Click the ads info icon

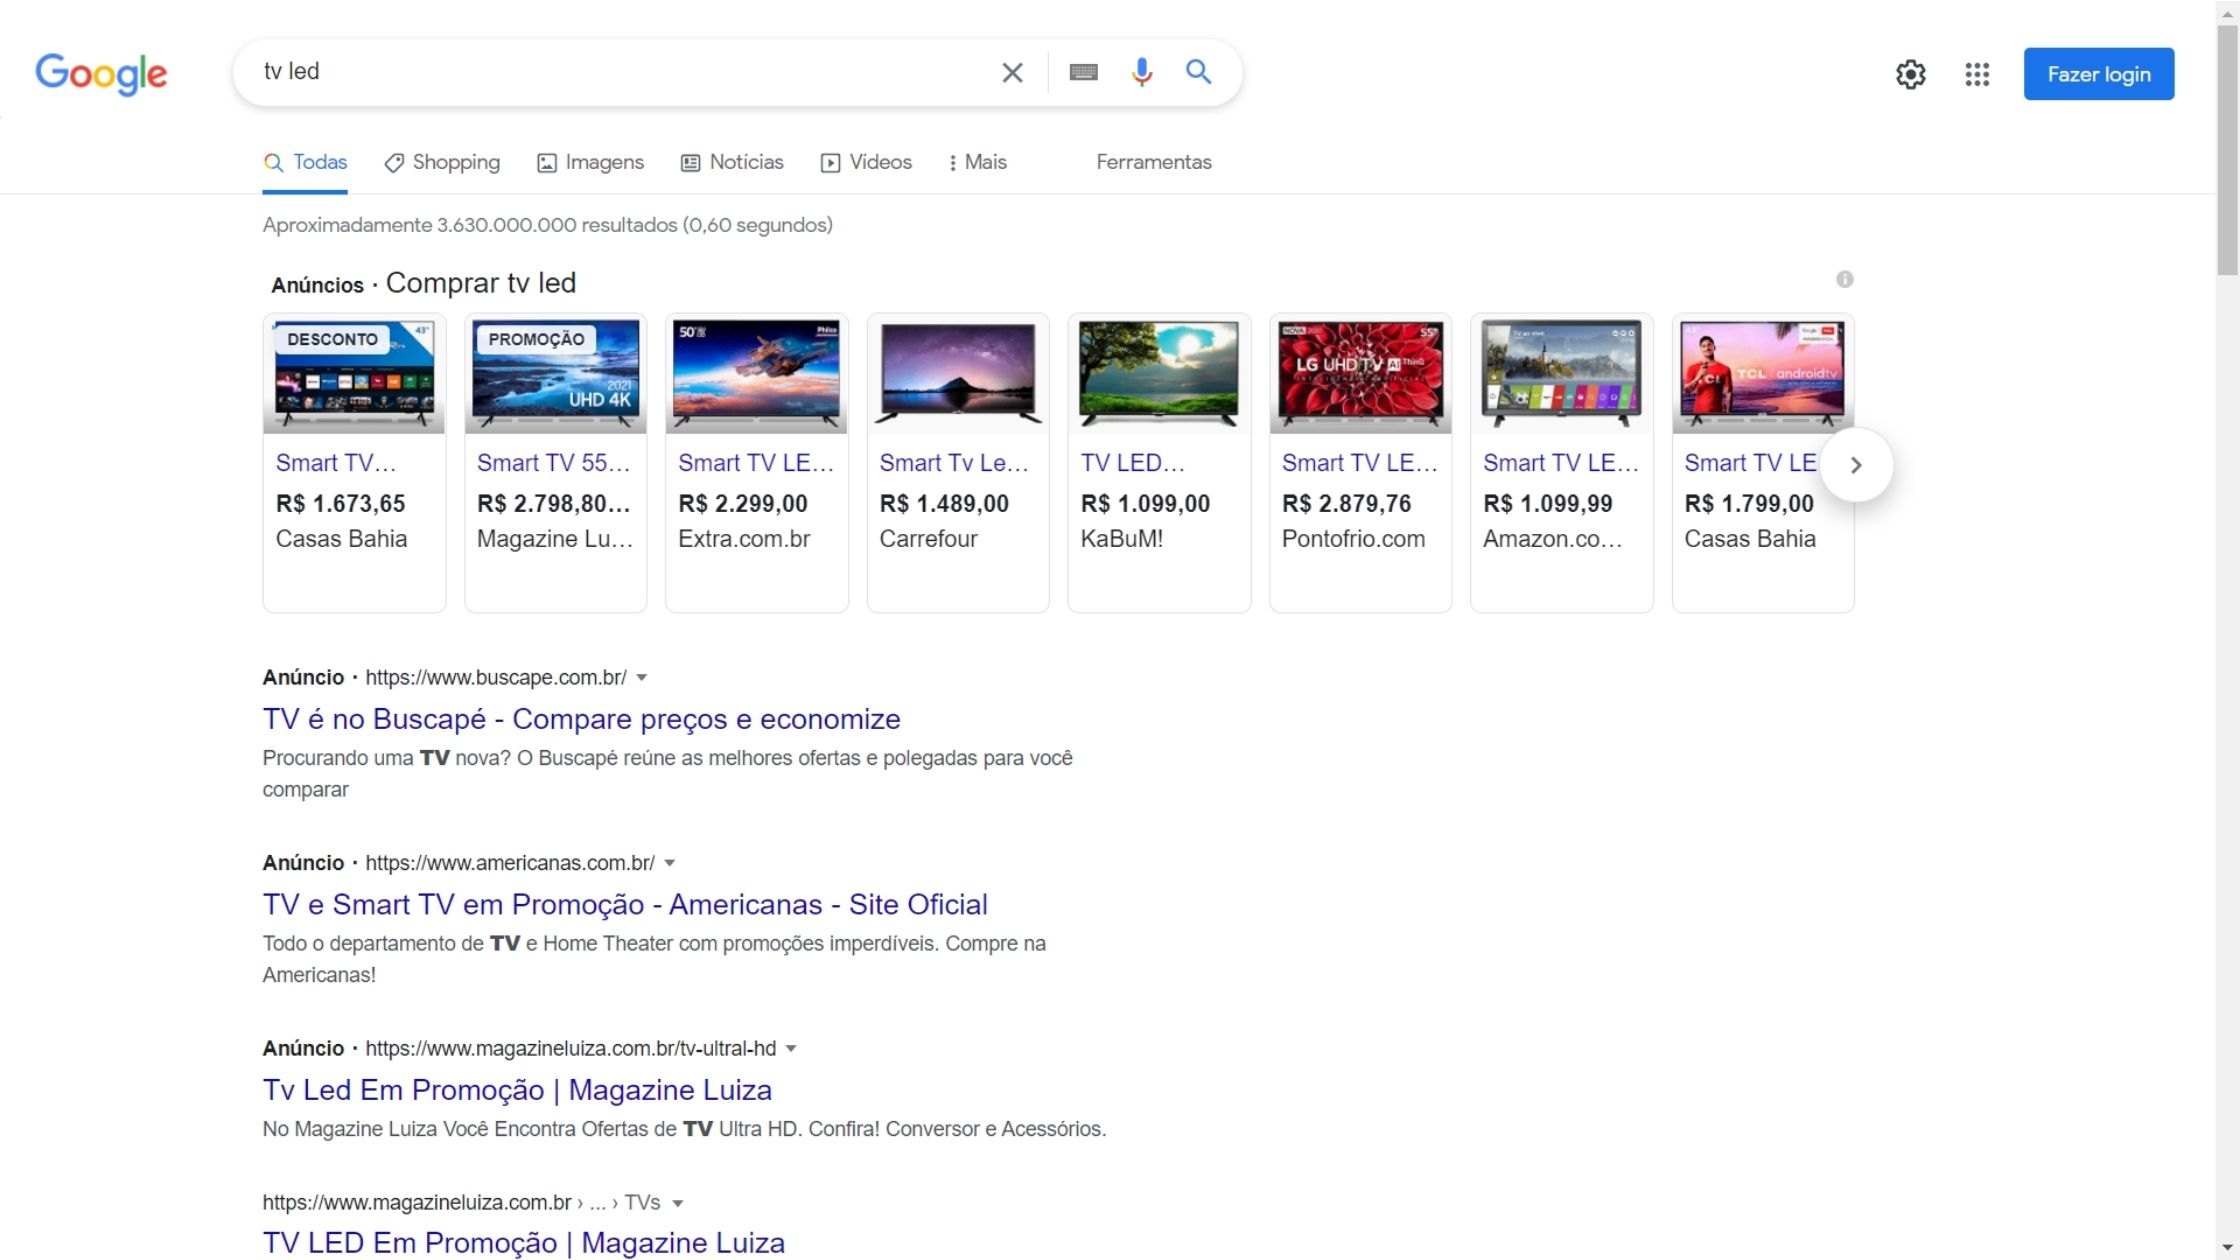click(x=1844, y=279)
